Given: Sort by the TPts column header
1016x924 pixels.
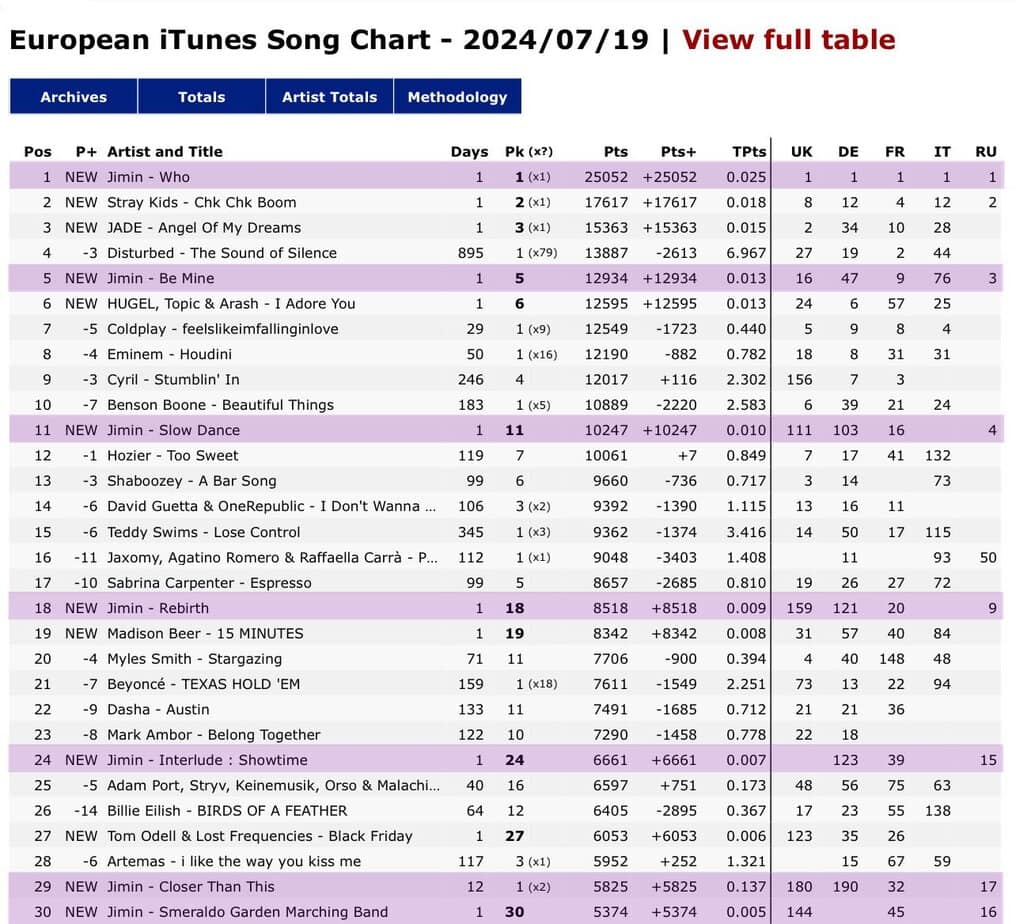Looking at the screenshot, I should coord(749,152).
